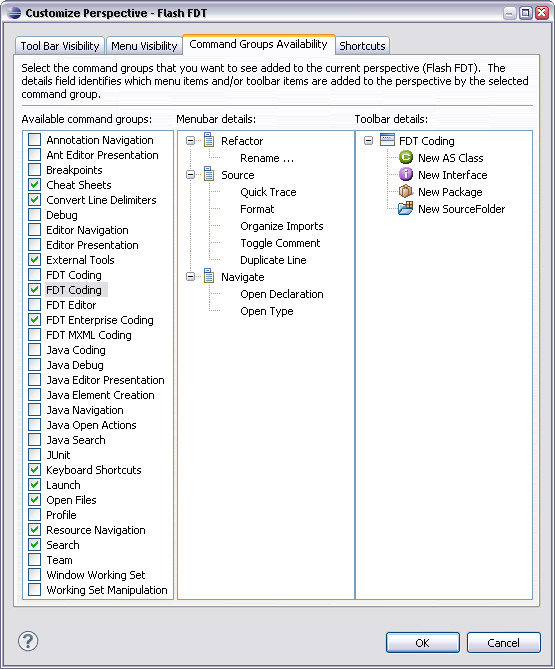
Task: Select the FDT MXML Coding label
Action: tap(89, 334)
